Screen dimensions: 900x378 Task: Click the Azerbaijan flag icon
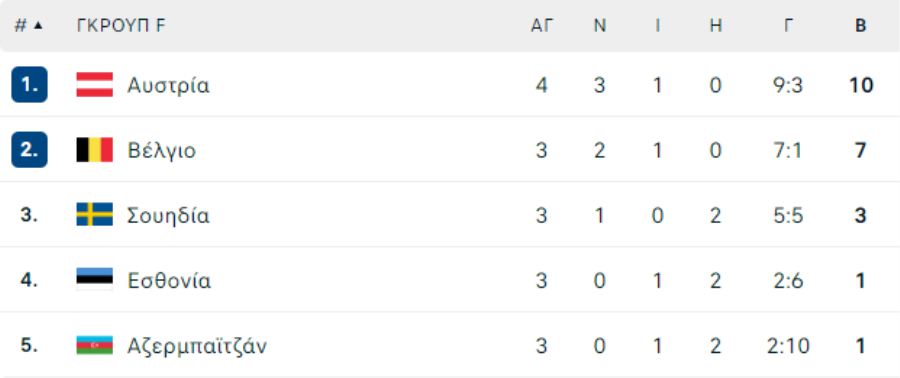click(x=95, y=345)
